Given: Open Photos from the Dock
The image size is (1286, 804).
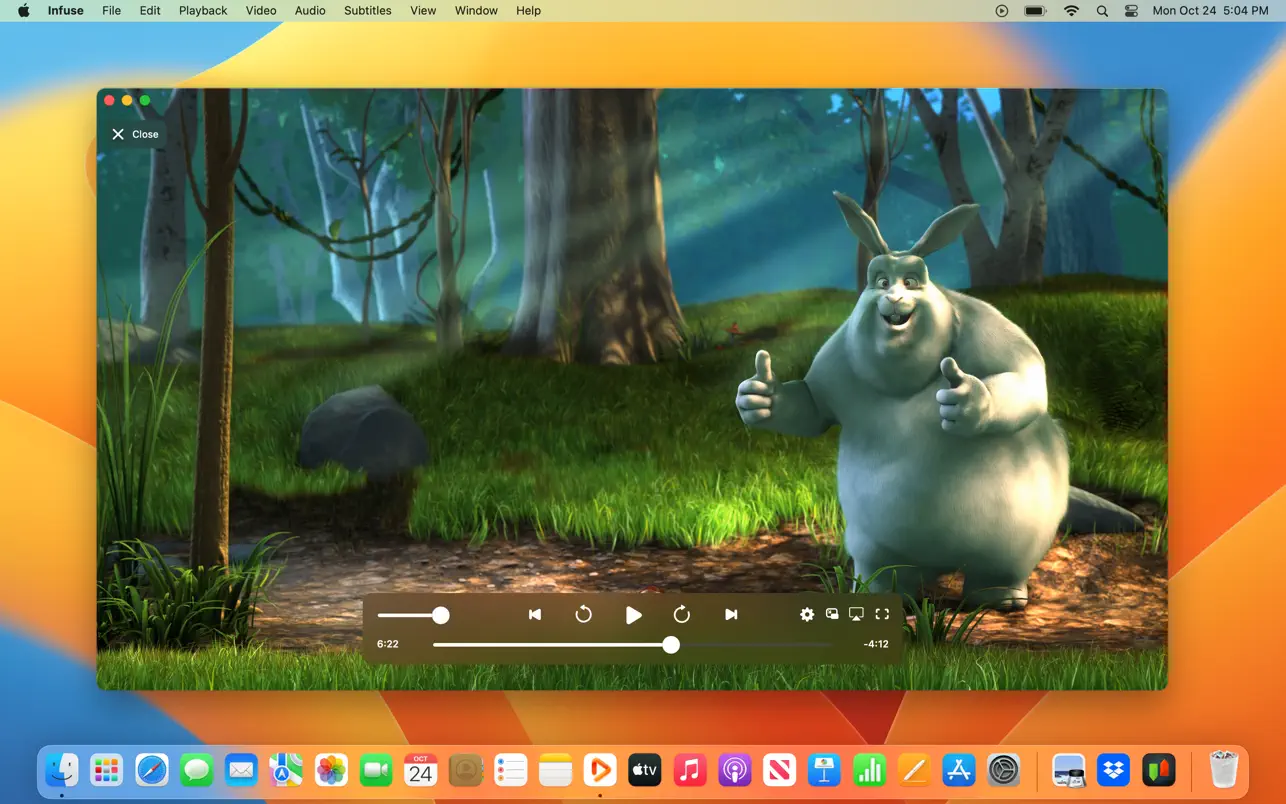Looking at the screenshot, I should pos(331,770).
